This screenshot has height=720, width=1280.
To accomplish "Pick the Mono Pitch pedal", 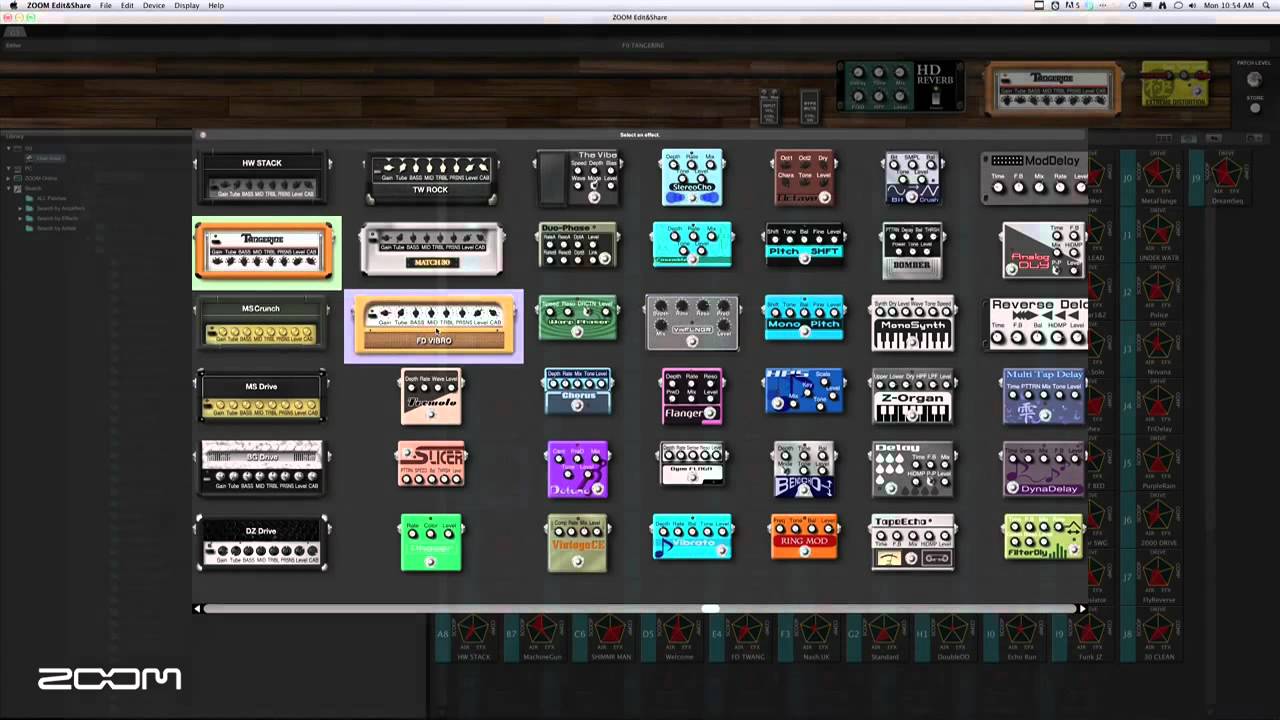I will coord(804,318).
